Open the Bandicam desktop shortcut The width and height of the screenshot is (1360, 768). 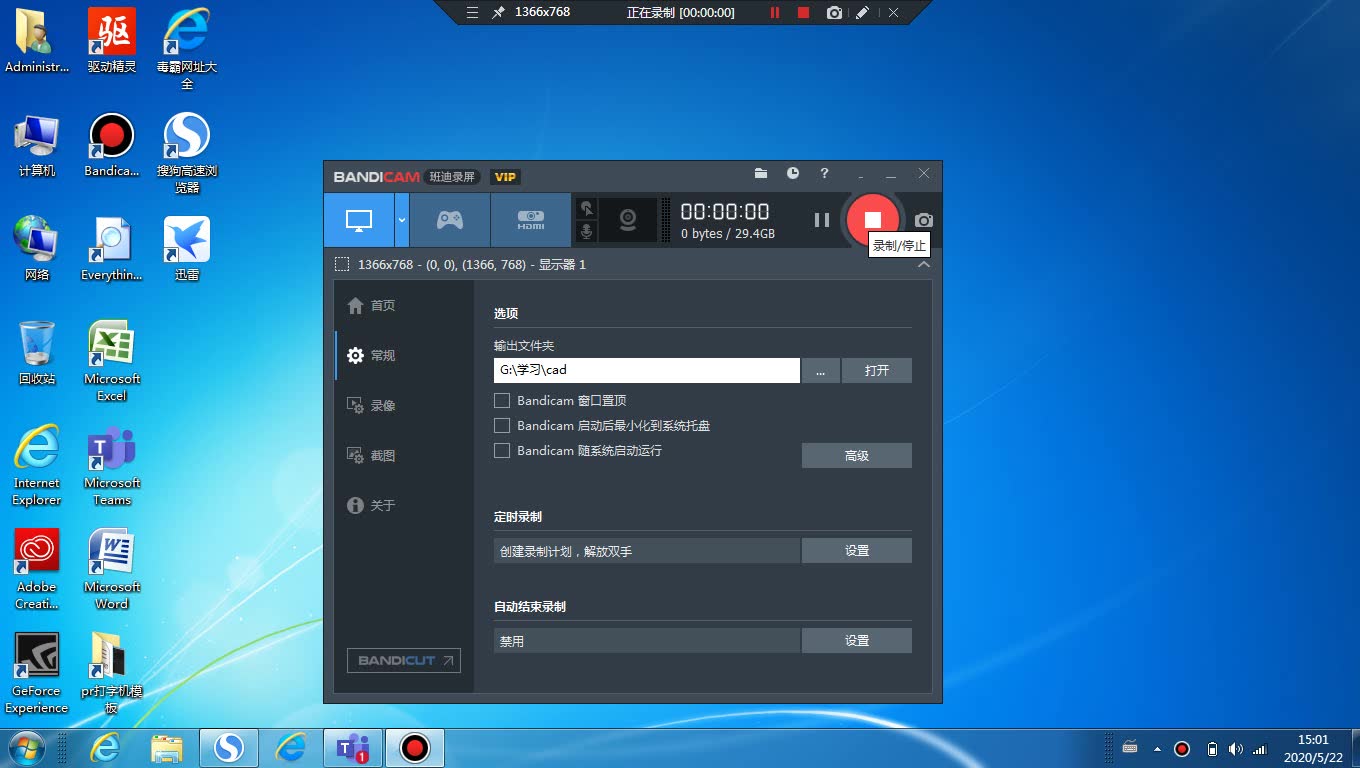[x=111, y=145]
